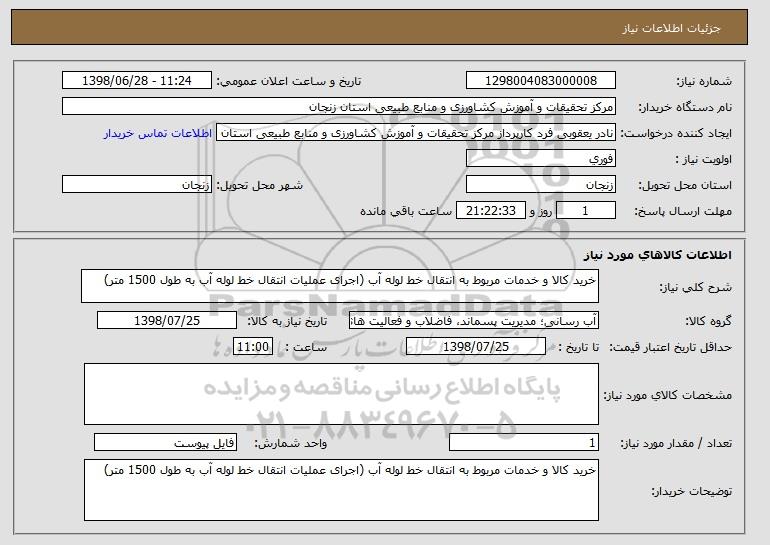Click the واحد شمارش label
Viewport: 770px width, 545px height.
coord(290,443)
